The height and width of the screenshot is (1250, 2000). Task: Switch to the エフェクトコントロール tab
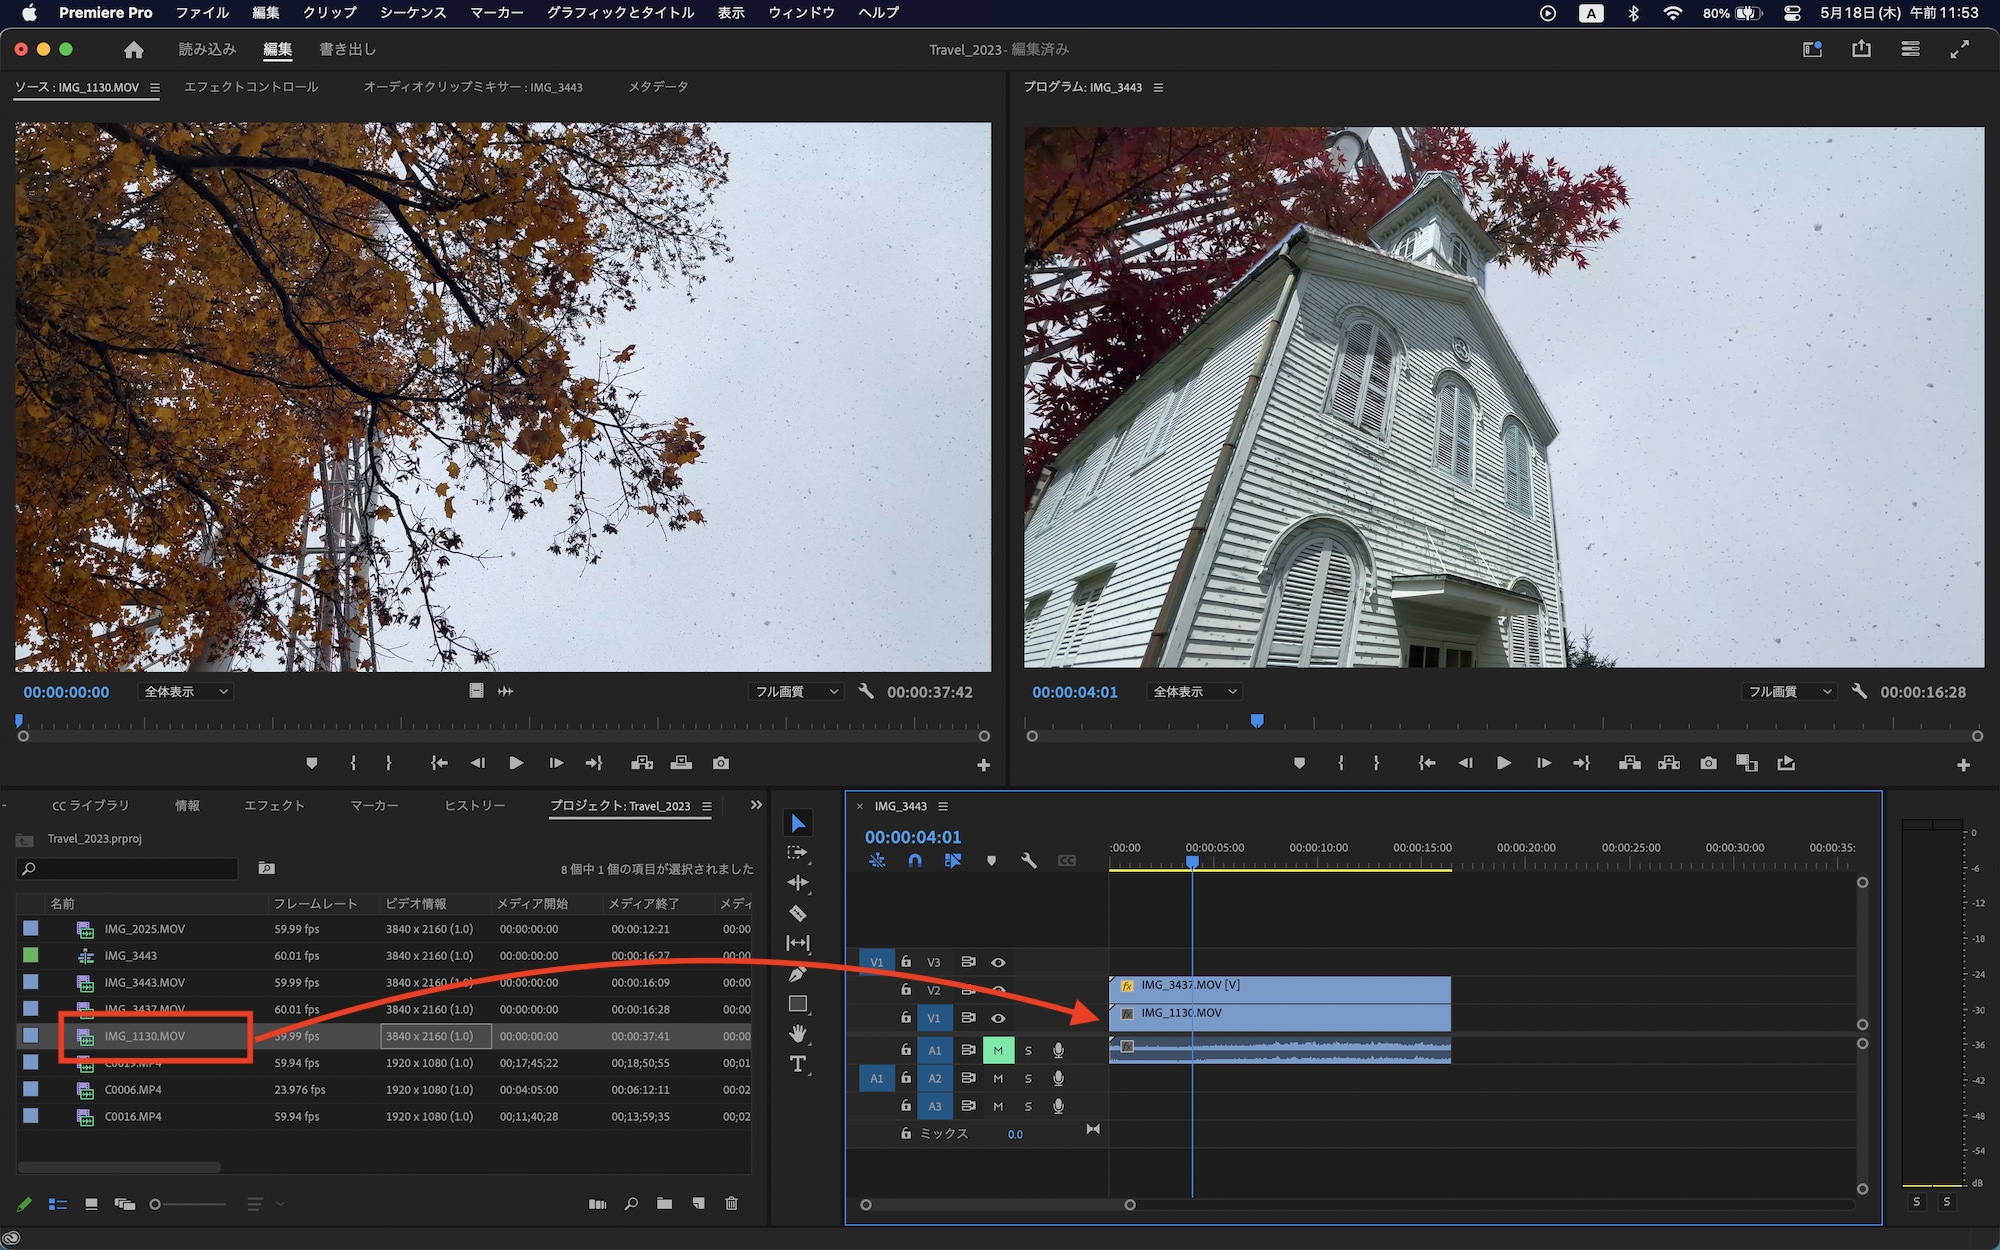click(251, 87)
